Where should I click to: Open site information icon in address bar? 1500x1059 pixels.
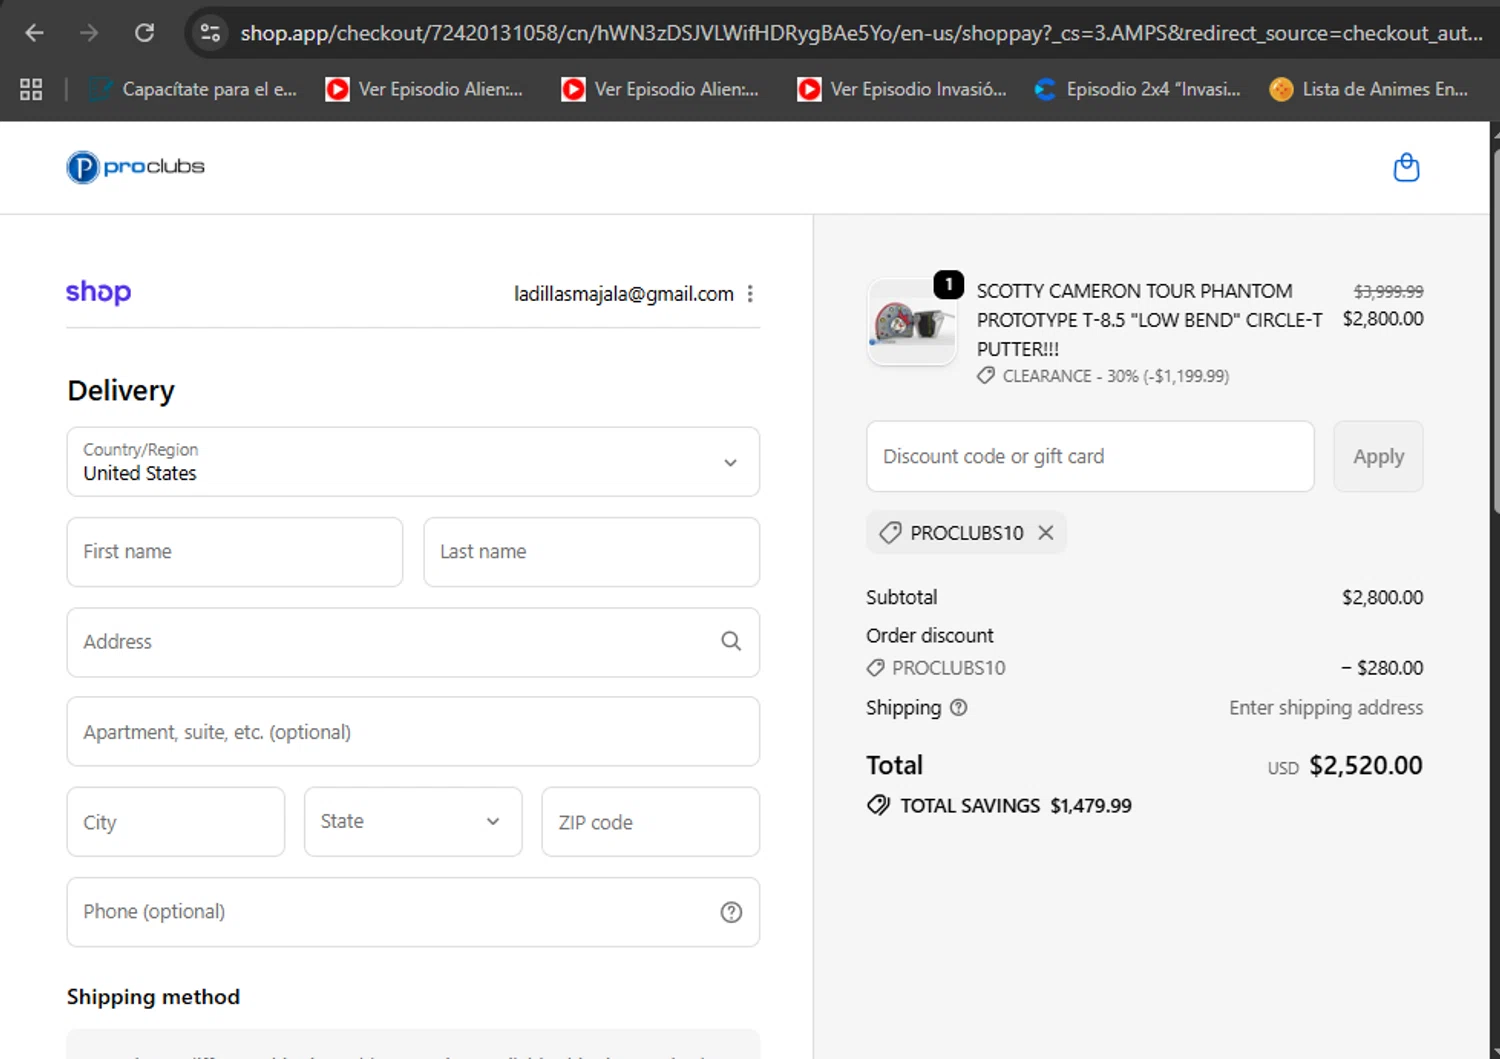point(210,33)
